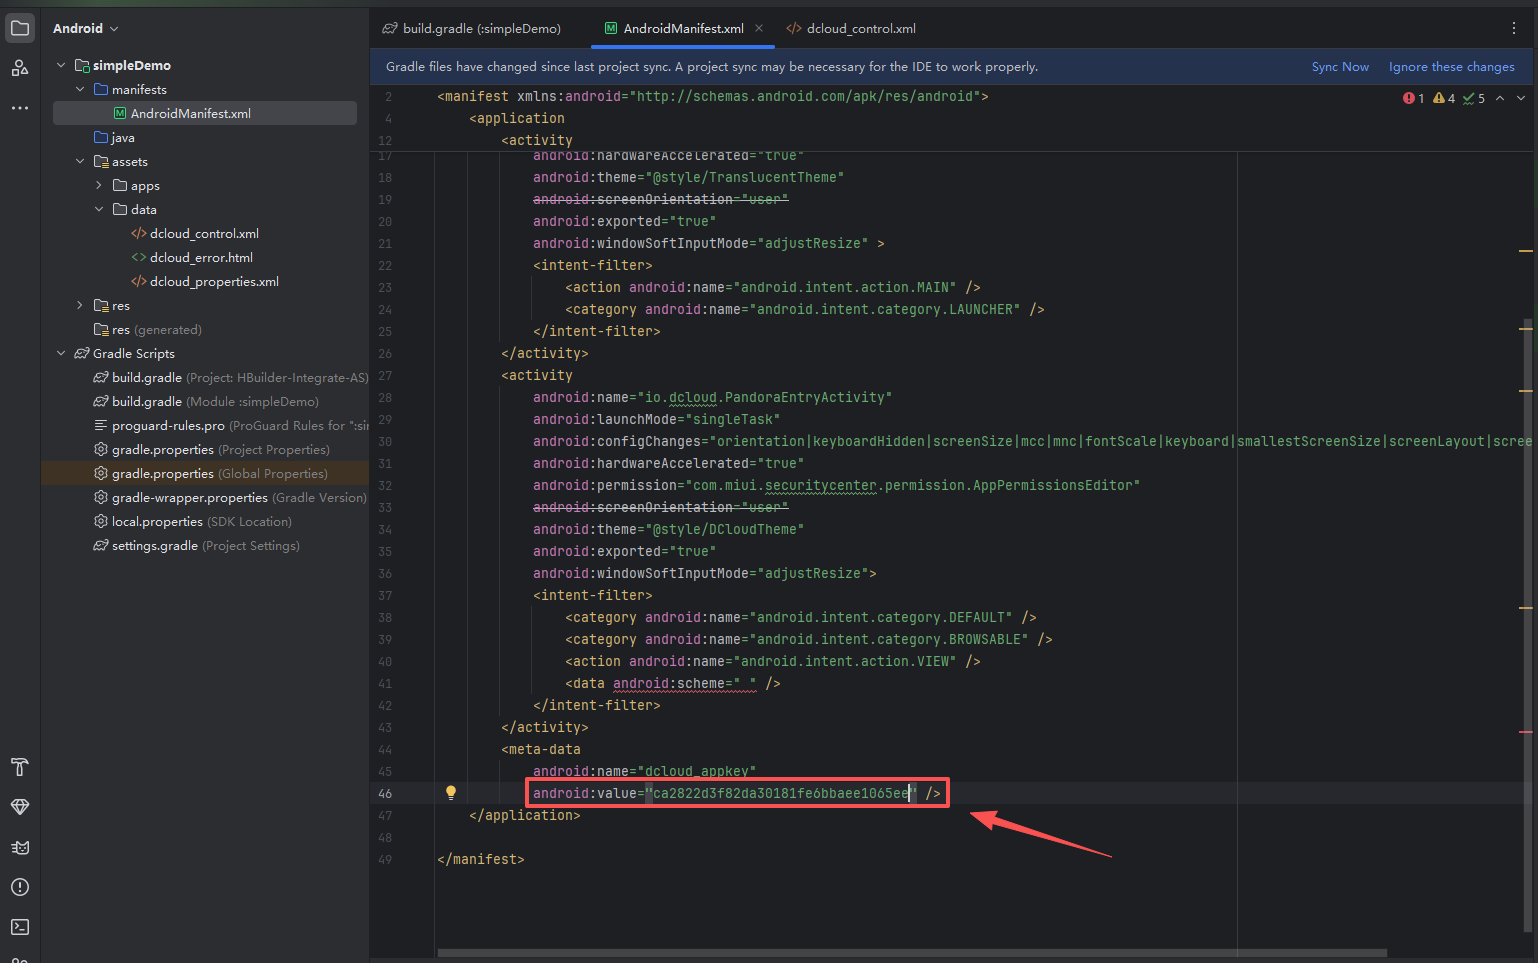
Task: Open the Project tool window folder icon
Action: [20, 28]
